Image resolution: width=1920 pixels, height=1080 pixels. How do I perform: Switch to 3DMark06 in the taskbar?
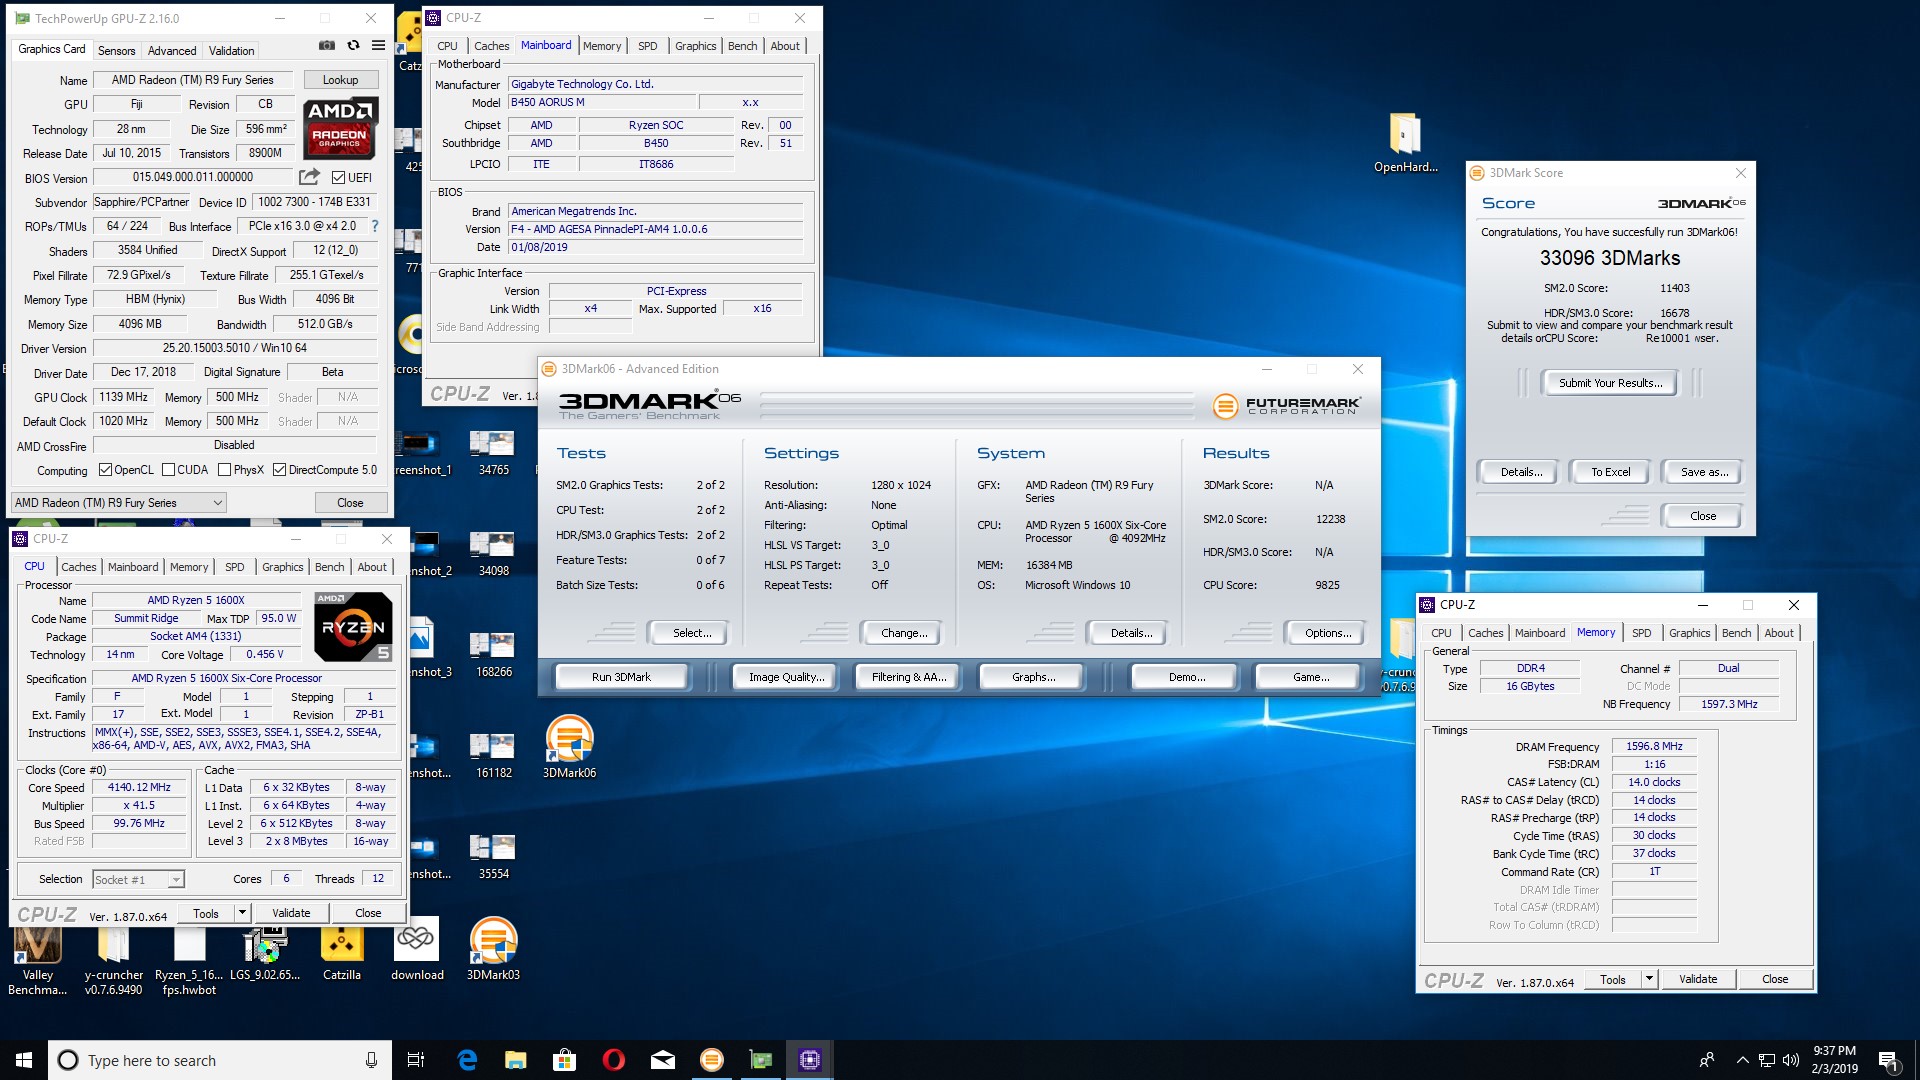pyautogui.click(x=712, y=1060)
